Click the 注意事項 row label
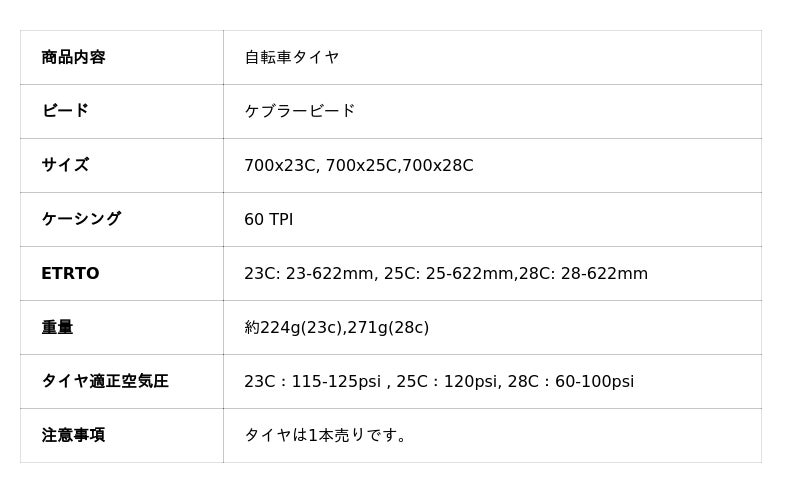 click(x=73, y=435)
